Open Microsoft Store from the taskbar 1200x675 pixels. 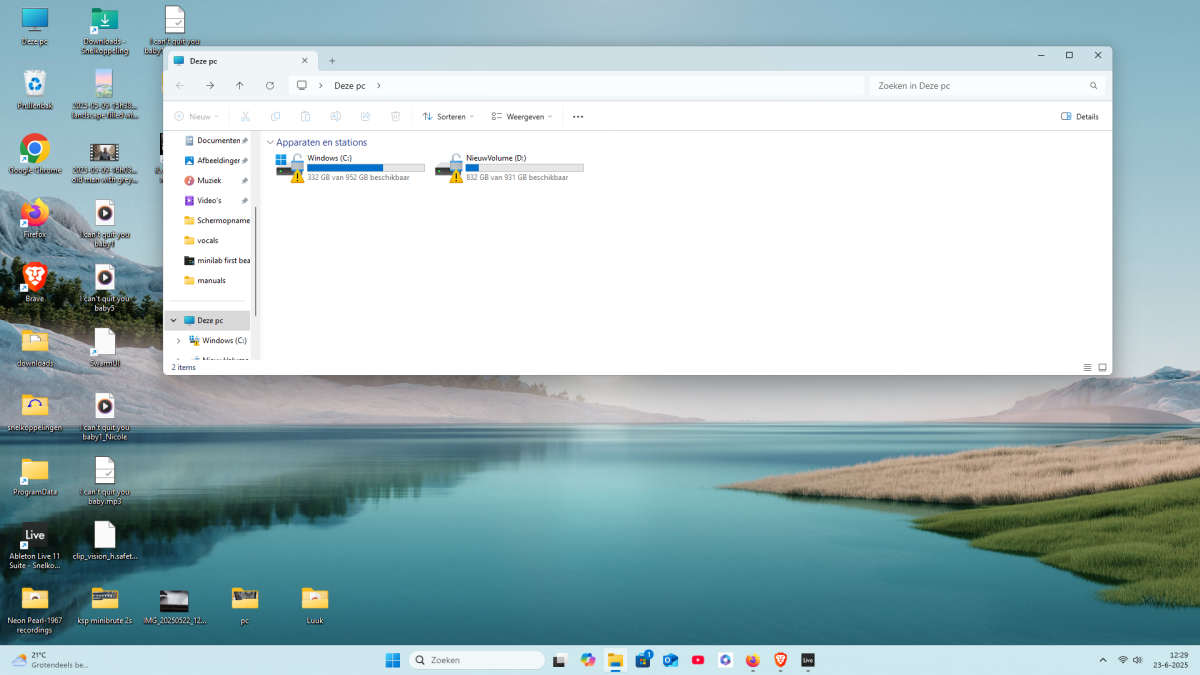pos(643,660)
